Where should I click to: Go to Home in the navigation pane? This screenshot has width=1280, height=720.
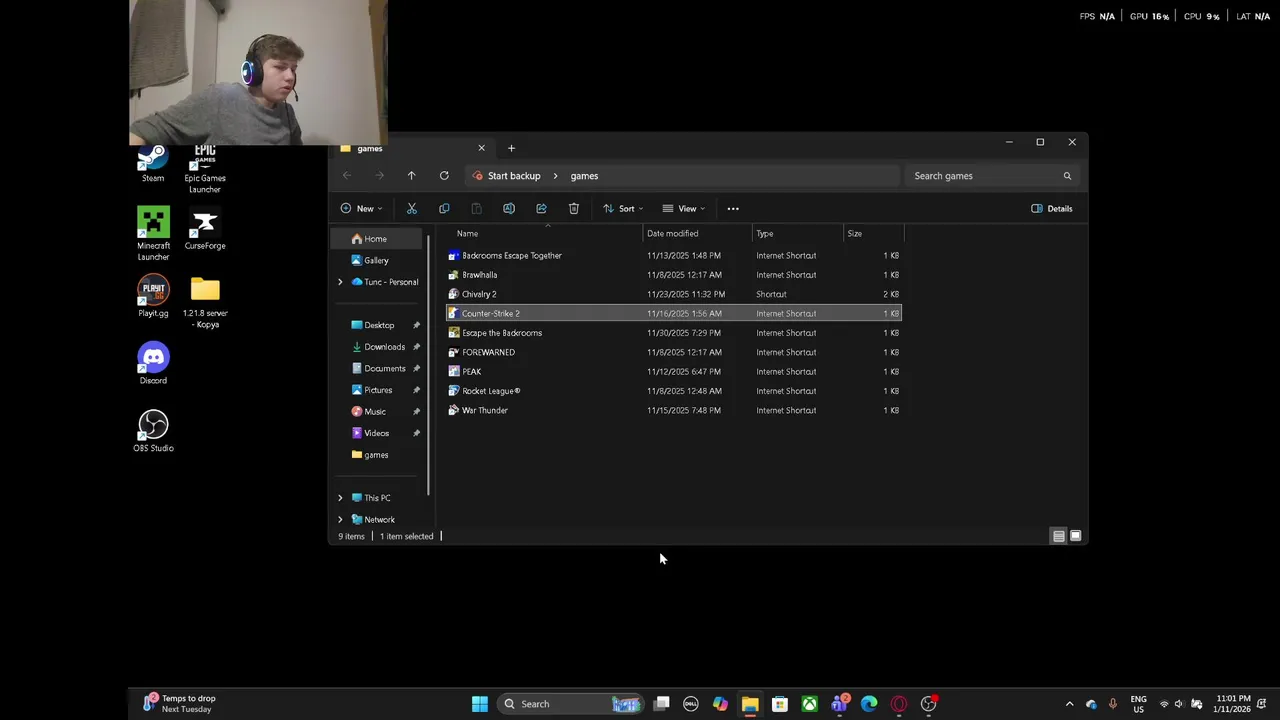click(378, 239)
